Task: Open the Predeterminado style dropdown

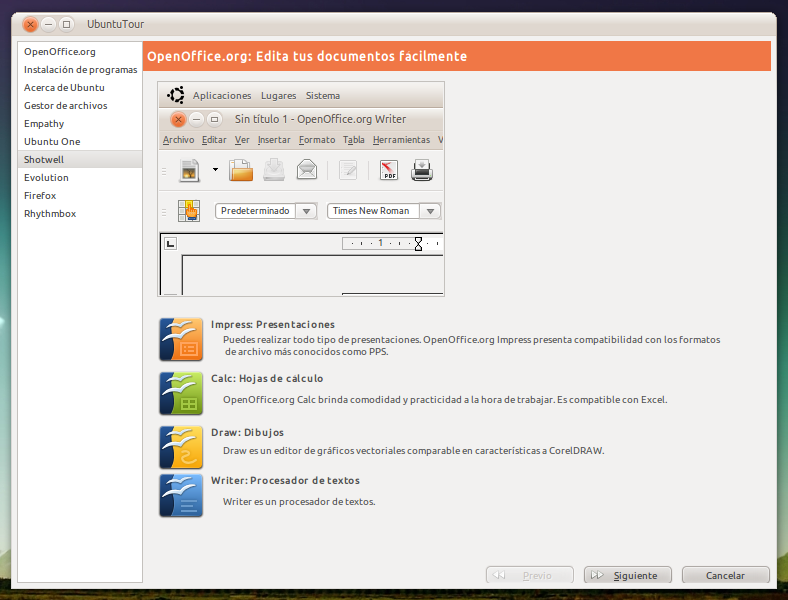Action: [x=305, y=211]
